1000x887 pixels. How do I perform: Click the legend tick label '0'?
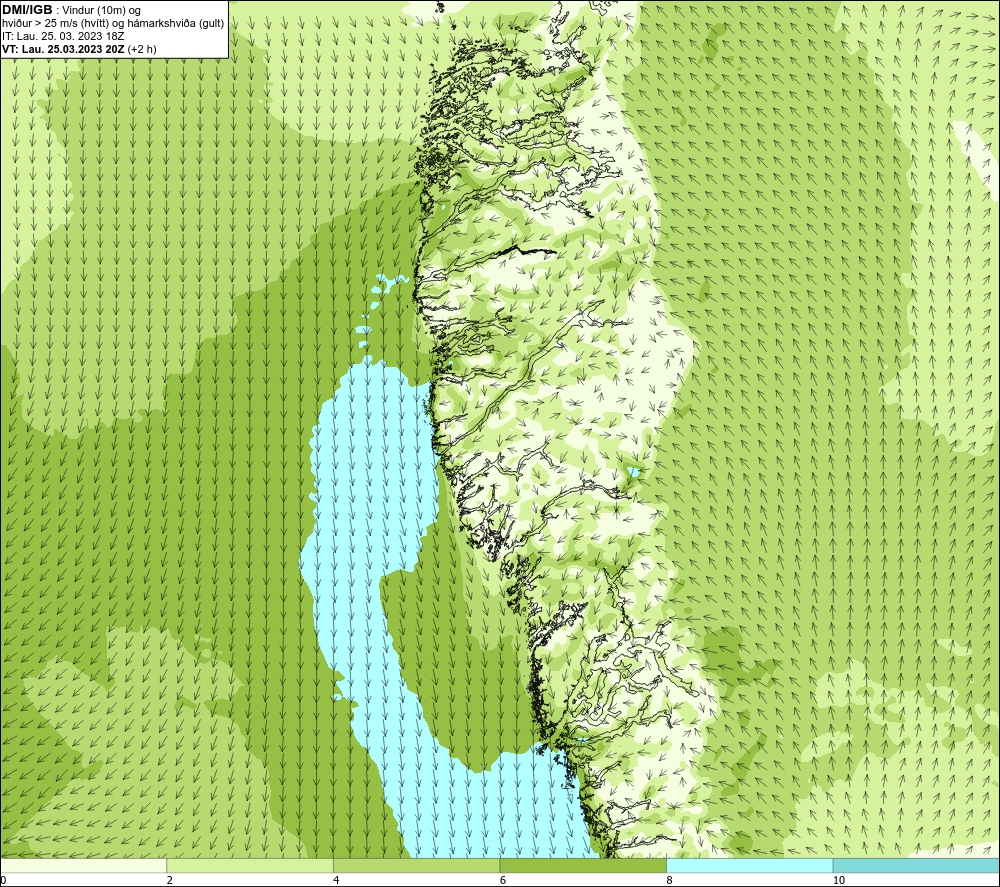tap(3, 880)
